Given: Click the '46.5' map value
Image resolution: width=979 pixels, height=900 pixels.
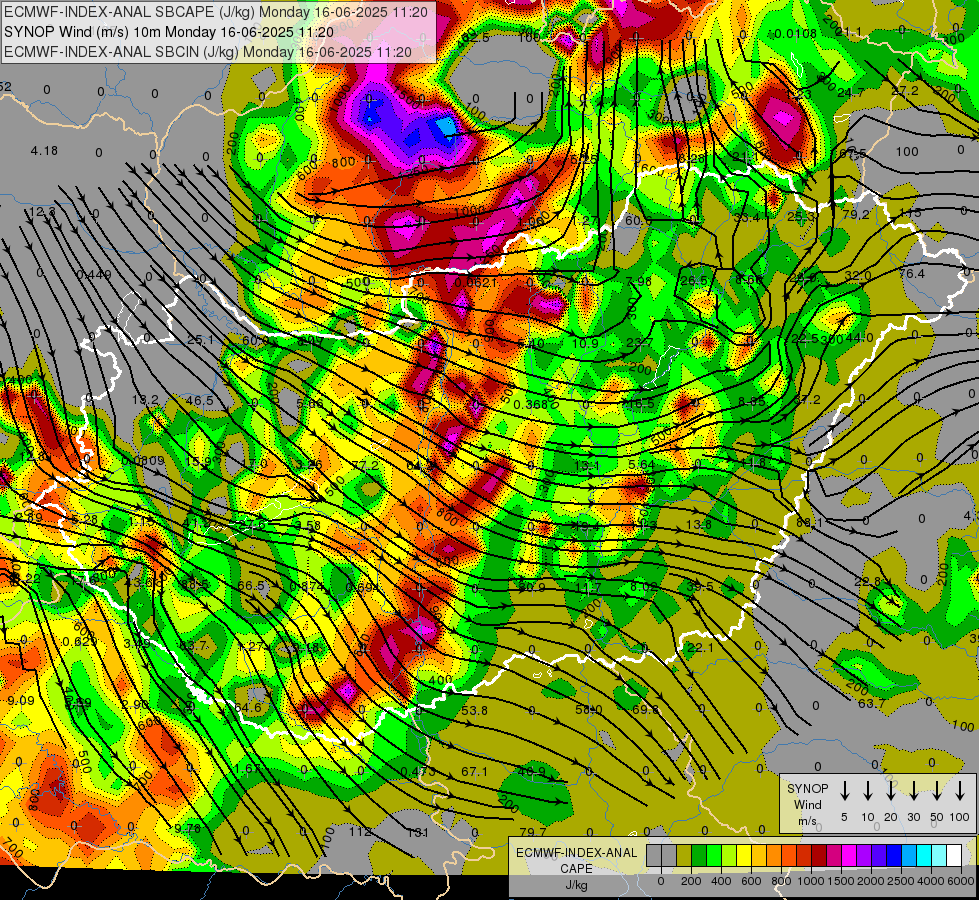Looking at the screenshot, I should click(x=200, y=401).
